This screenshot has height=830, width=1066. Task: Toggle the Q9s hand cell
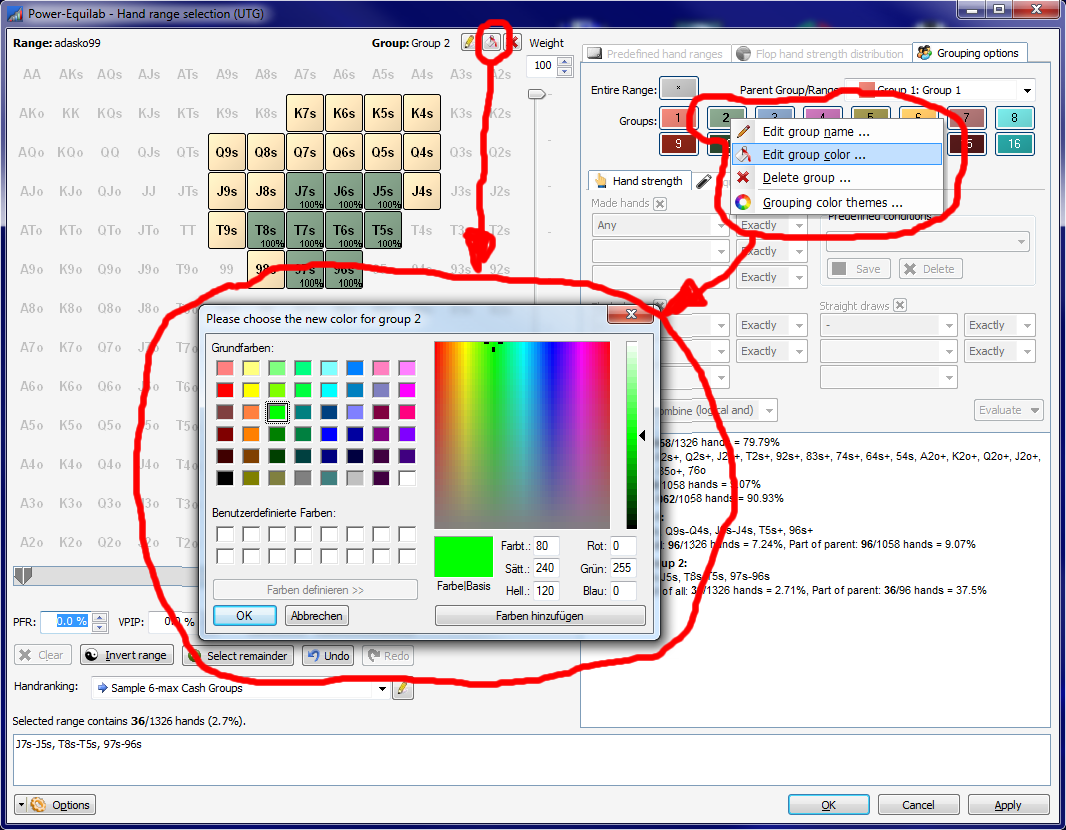point(227,152)
